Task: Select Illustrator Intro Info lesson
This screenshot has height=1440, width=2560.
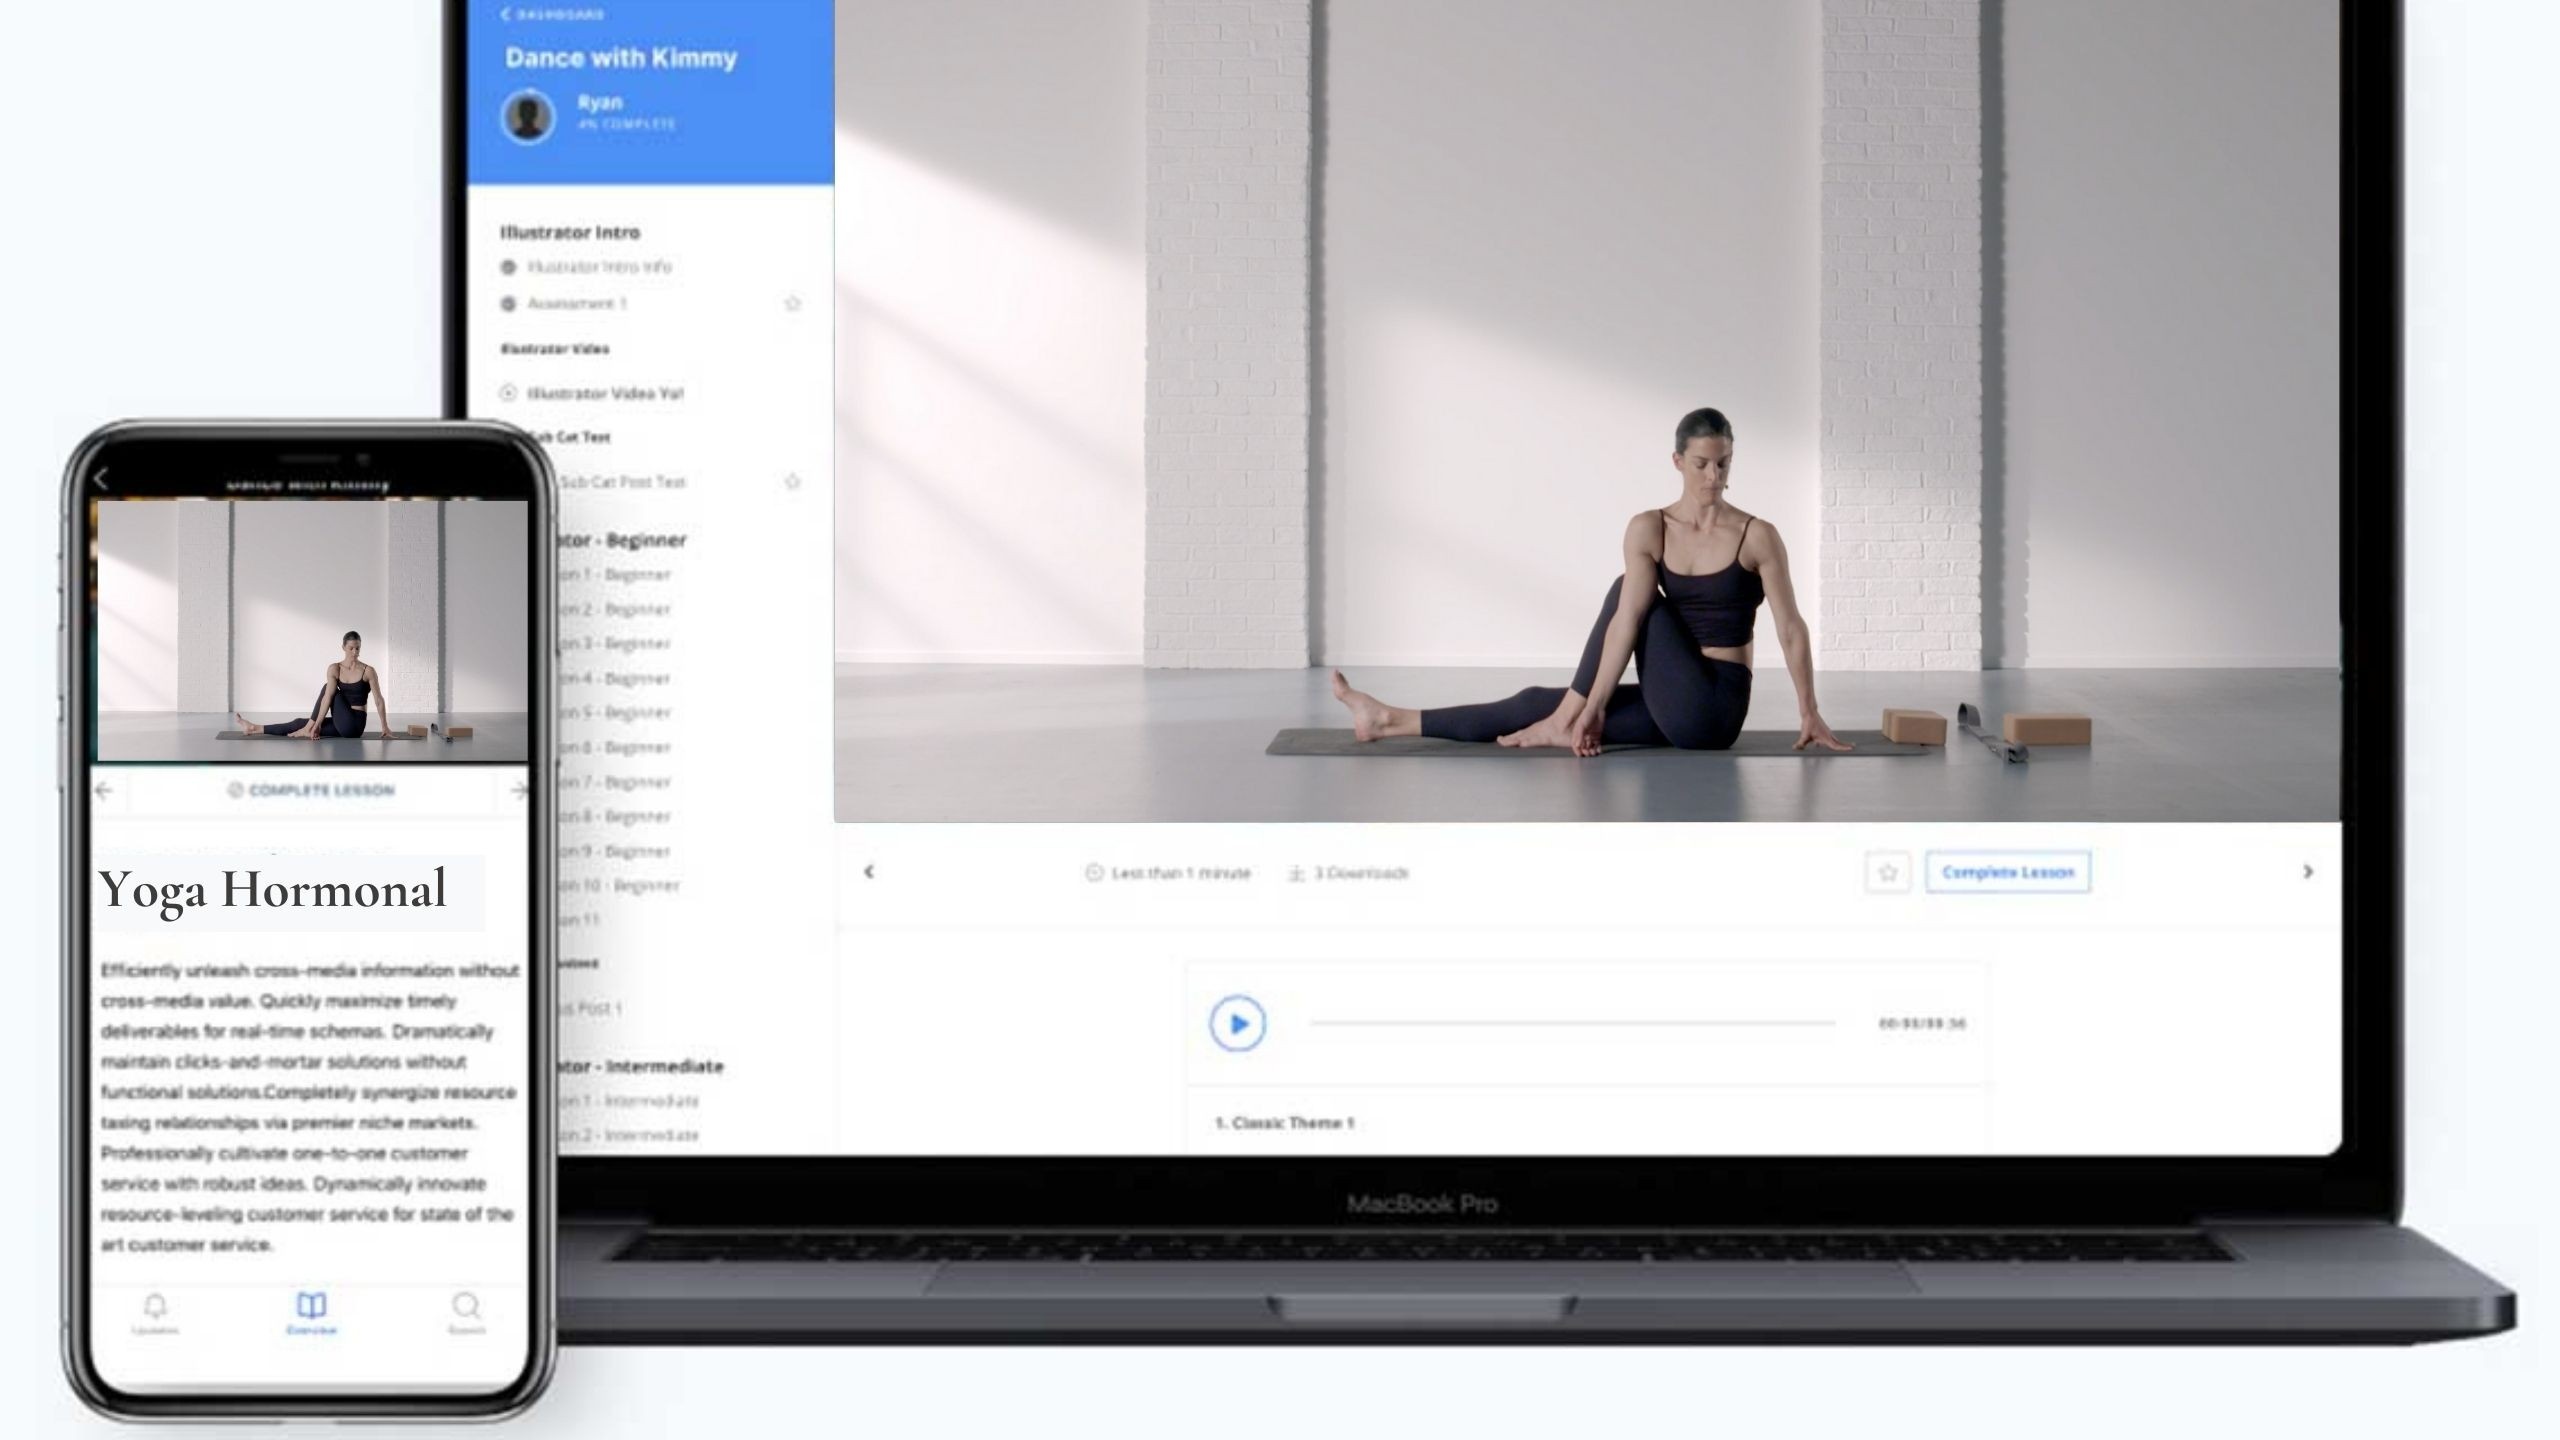Action: click(x=598, y=267)
